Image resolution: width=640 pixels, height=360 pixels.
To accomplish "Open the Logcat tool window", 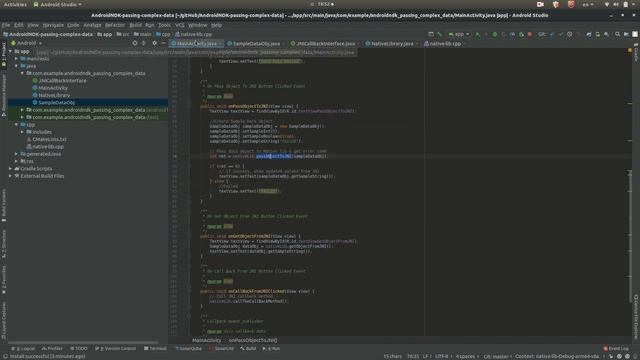I will tap(23, 349).
